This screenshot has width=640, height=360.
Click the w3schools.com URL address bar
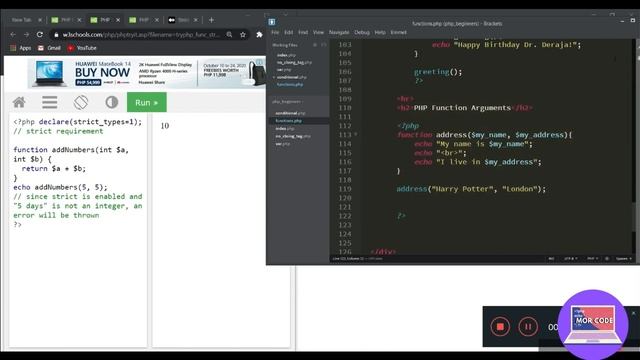pos(141,35)
